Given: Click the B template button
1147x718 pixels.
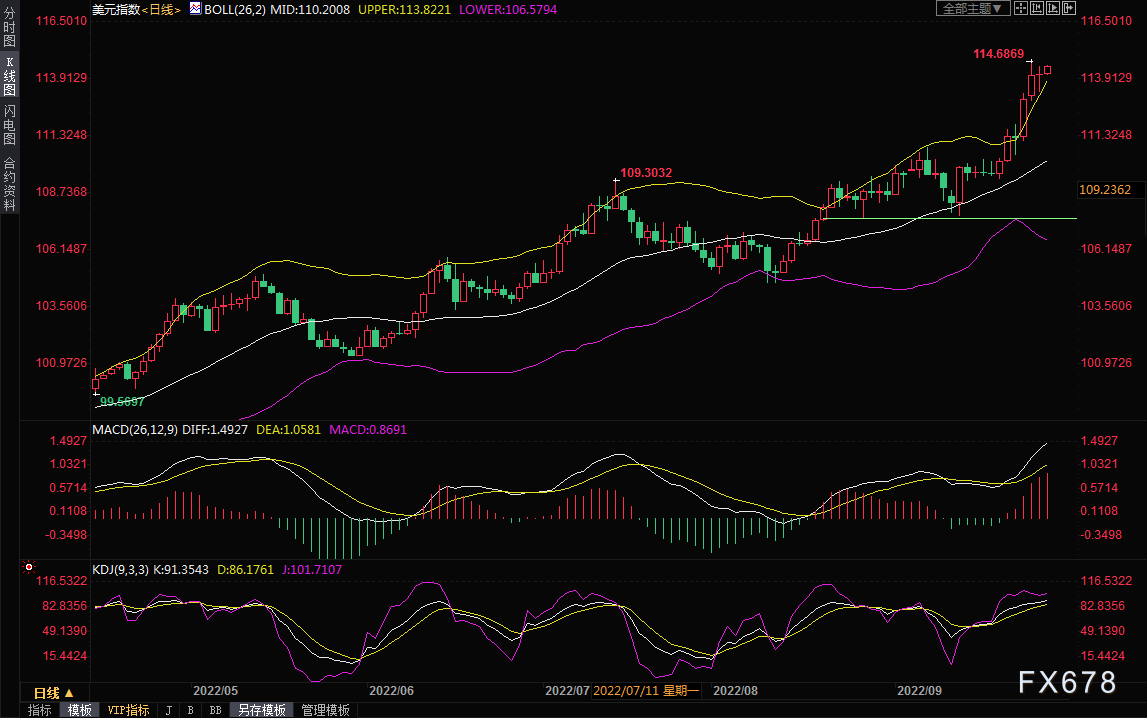Looking at the screenshot, I should pos(190,710).
